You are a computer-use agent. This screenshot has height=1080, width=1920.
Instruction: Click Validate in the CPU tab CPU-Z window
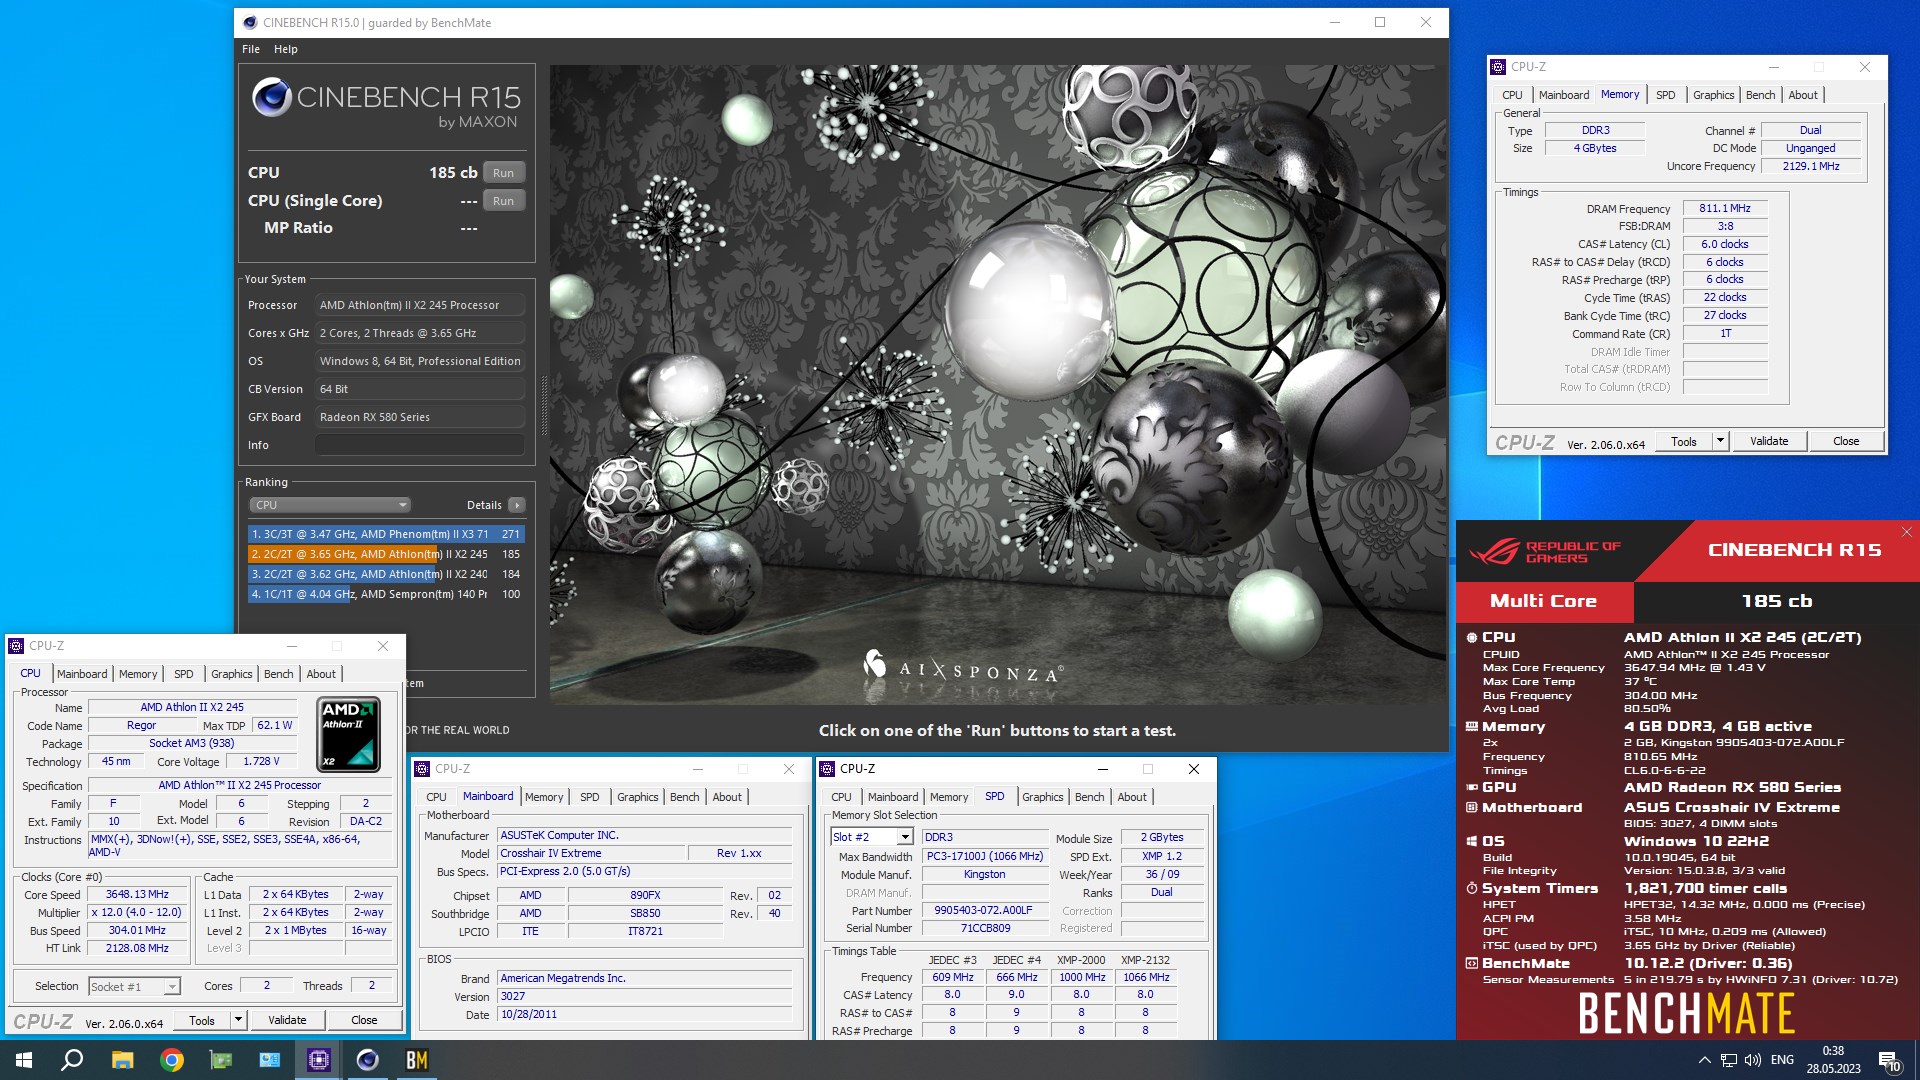point(287,1020)
